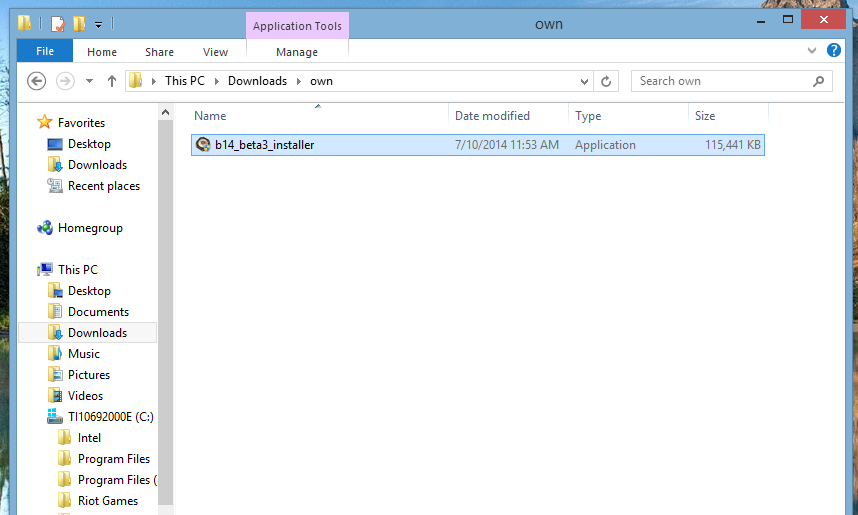Open the Manage tab under Application Tools
The image size is (858, 515).
(297, 52)
